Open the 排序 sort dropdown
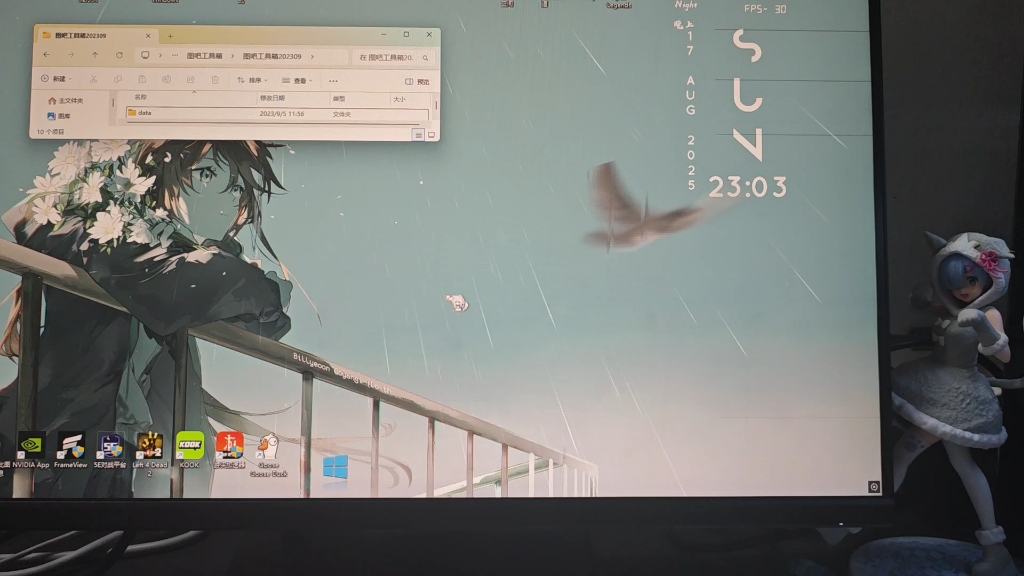The image size is (1024, 576). (252, 80)
